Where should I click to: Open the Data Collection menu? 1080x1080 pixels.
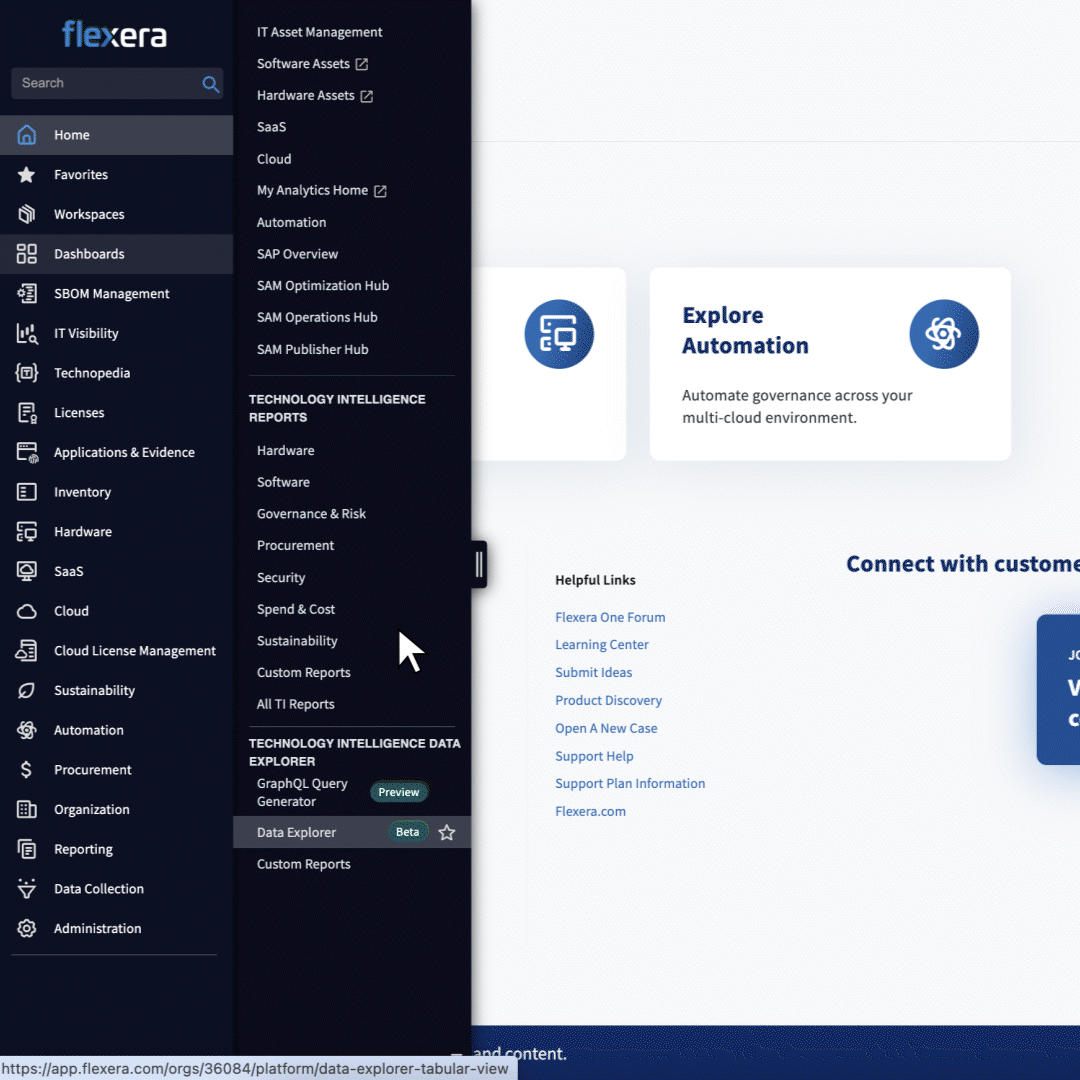click(98, 889)
